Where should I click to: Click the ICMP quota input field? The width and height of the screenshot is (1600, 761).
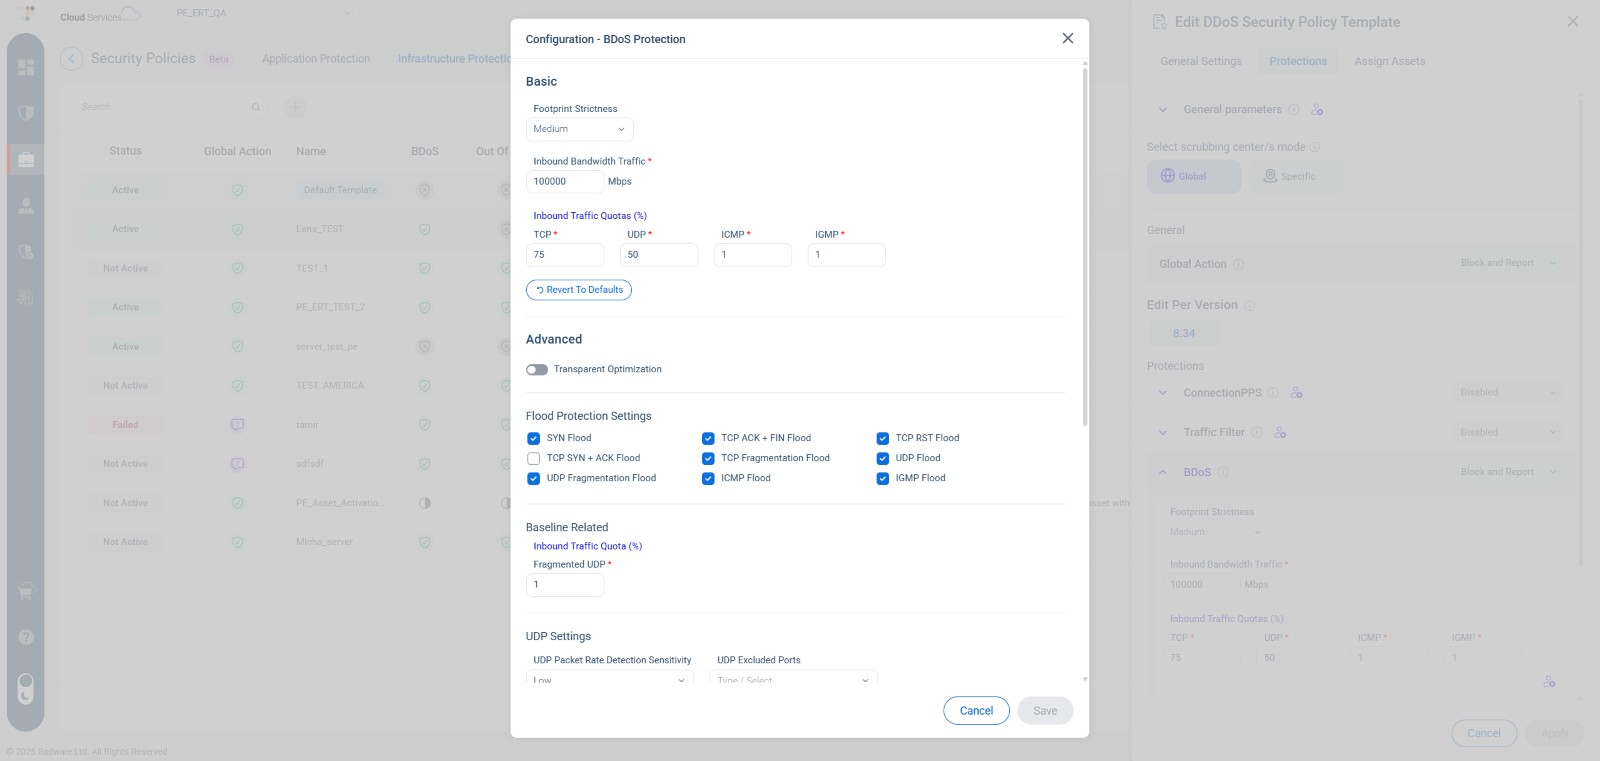tap(753, 255)
